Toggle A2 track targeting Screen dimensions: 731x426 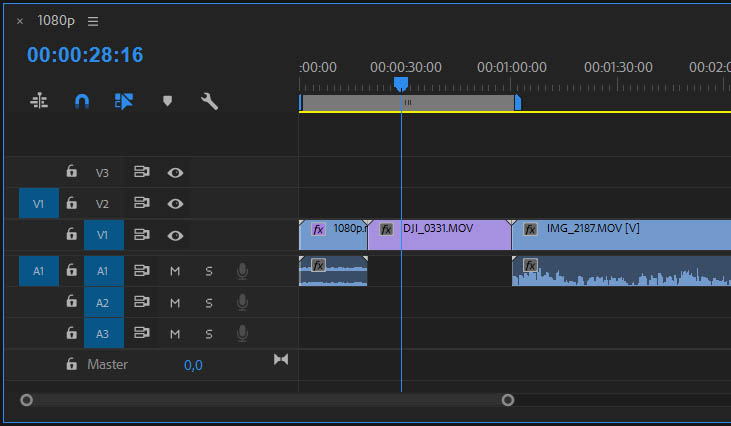click(103, 302)
